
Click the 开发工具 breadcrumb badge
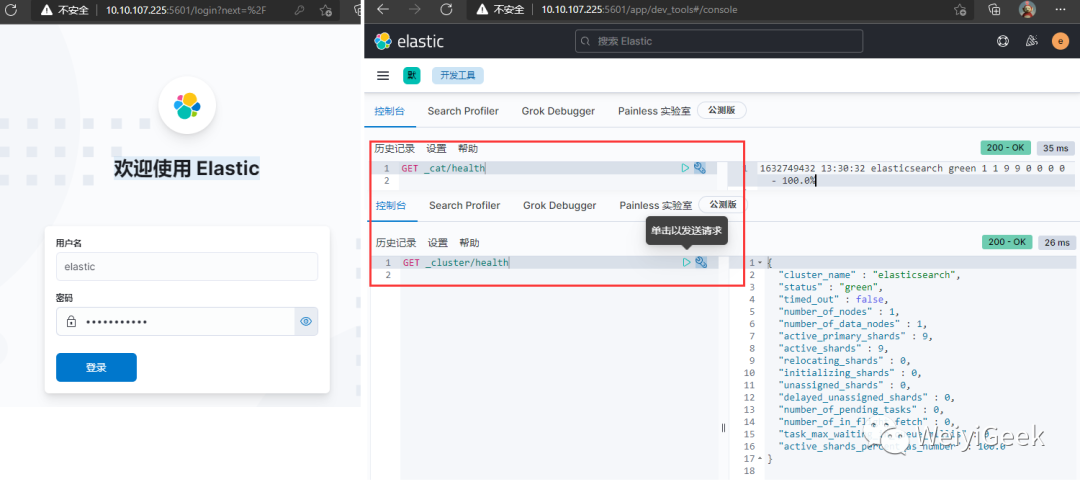[x=458, y=75]
